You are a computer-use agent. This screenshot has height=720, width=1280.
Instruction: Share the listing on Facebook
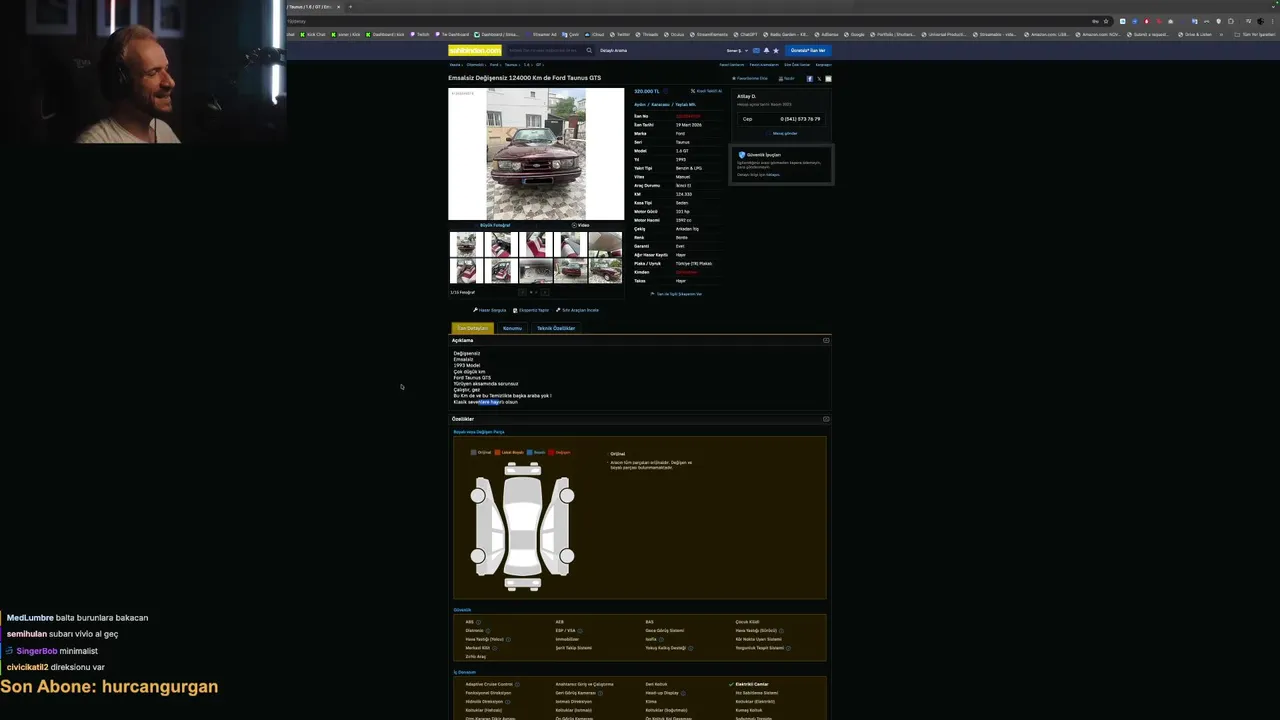(x=810, y=78)
